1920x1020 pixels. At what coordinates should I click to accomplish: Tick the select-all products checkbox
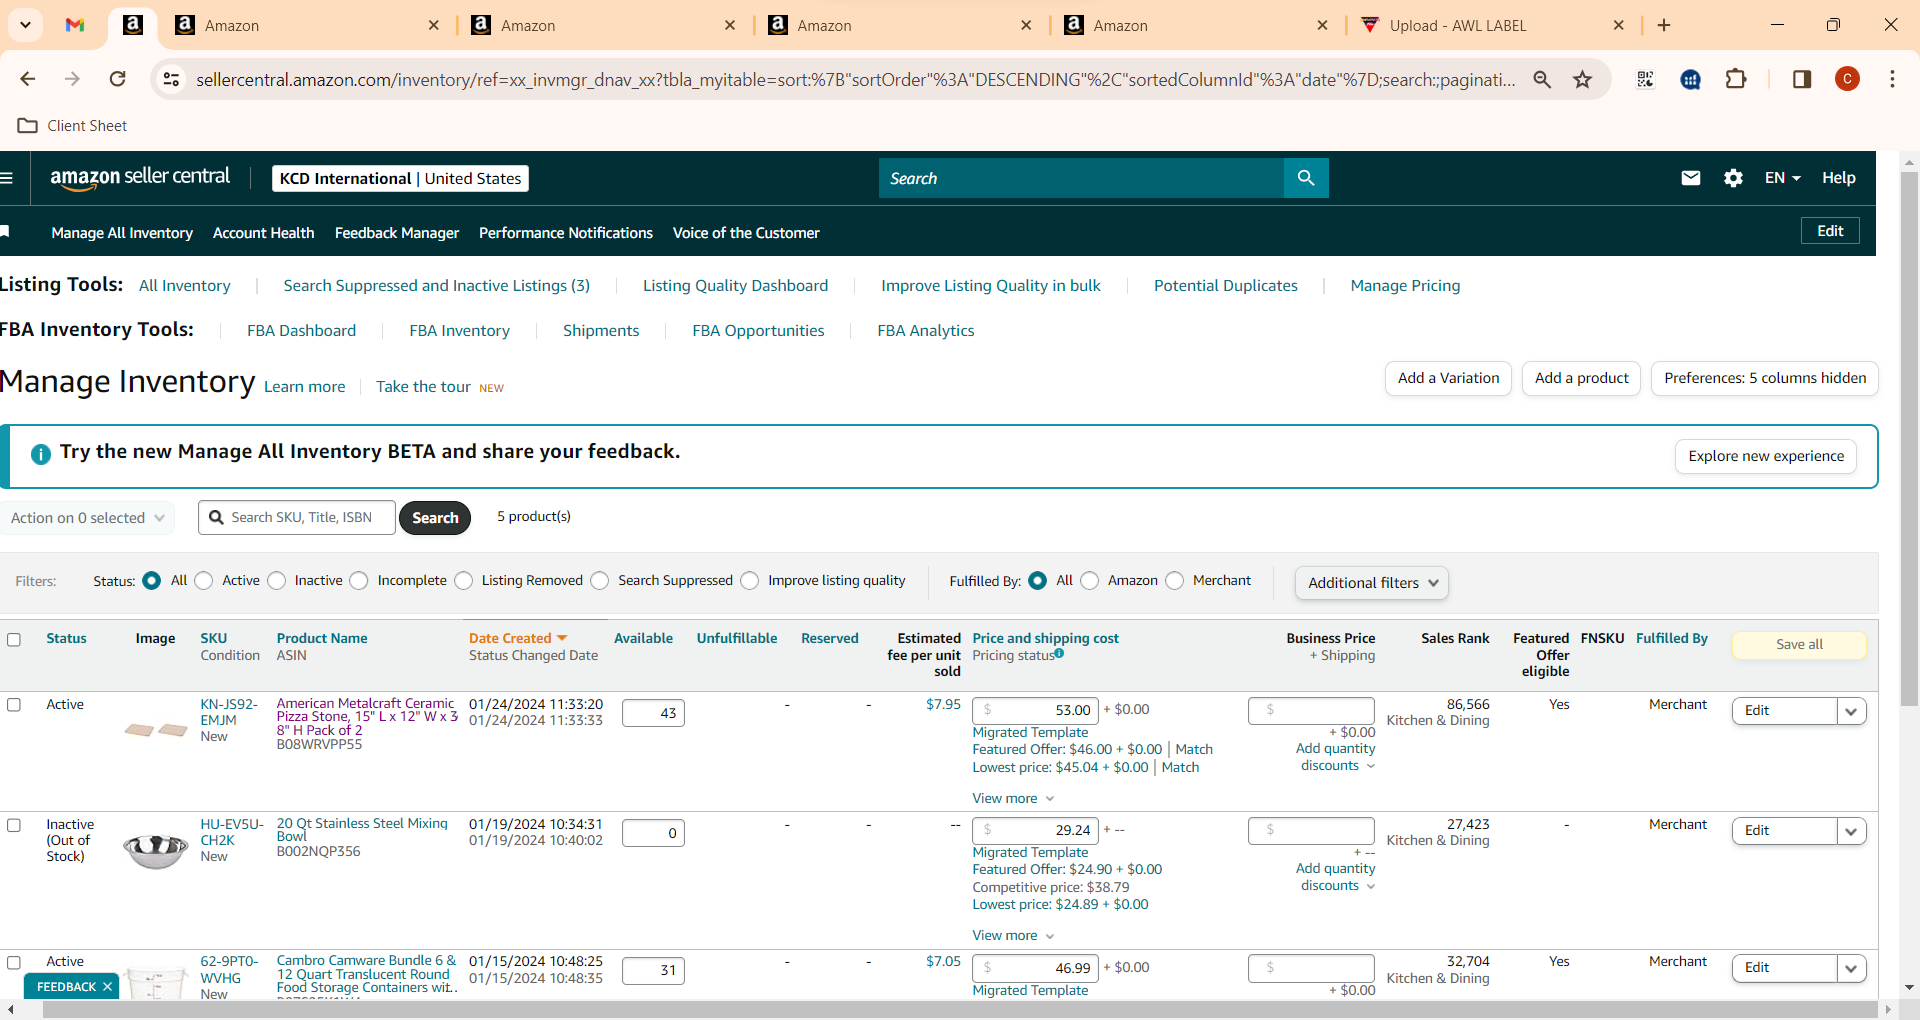14,640
